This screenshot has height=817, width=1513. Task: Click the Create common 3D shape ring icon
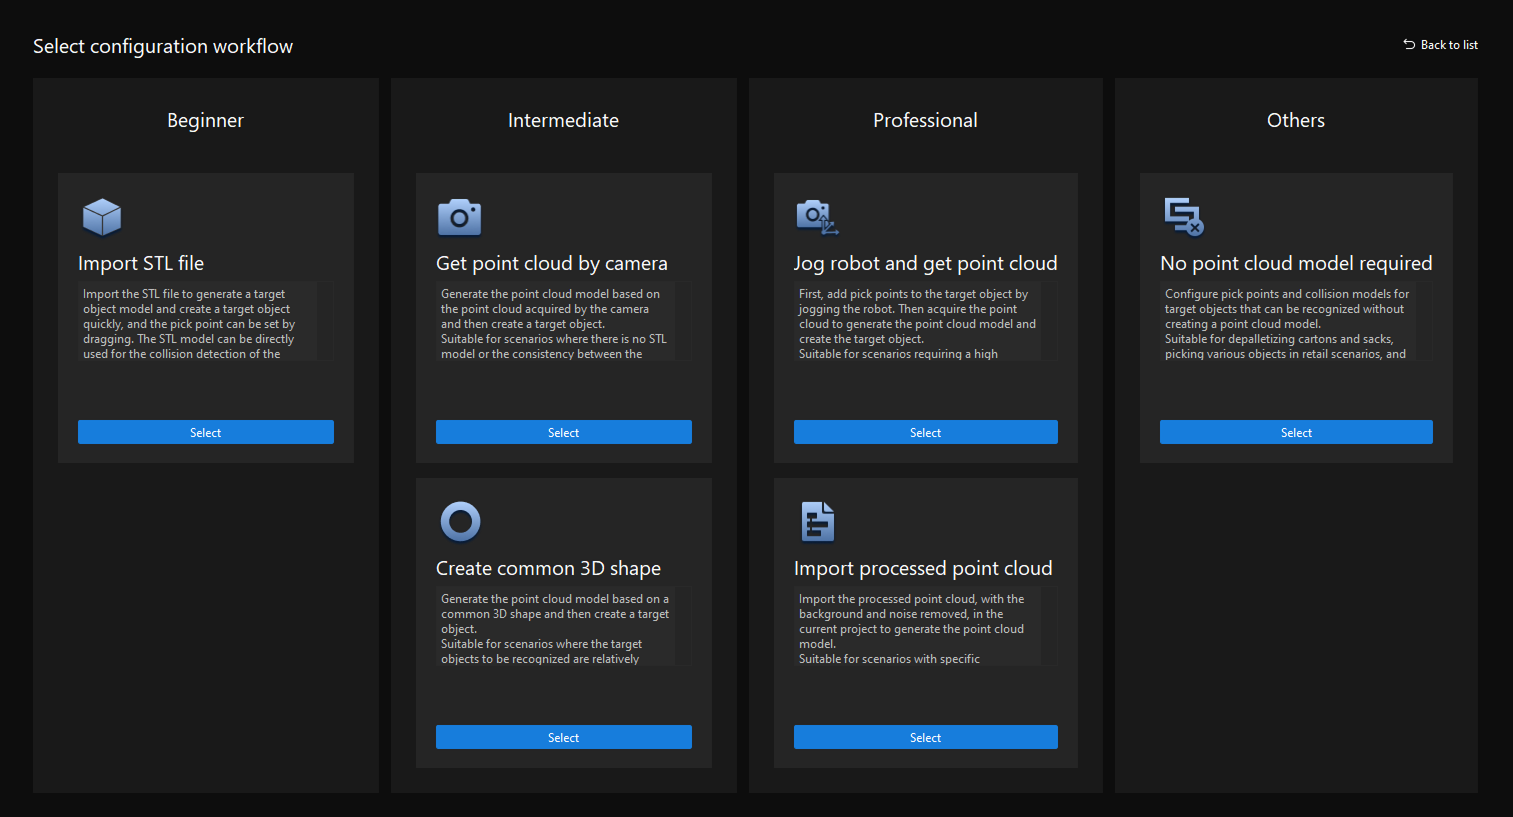[x=460, y=521]
